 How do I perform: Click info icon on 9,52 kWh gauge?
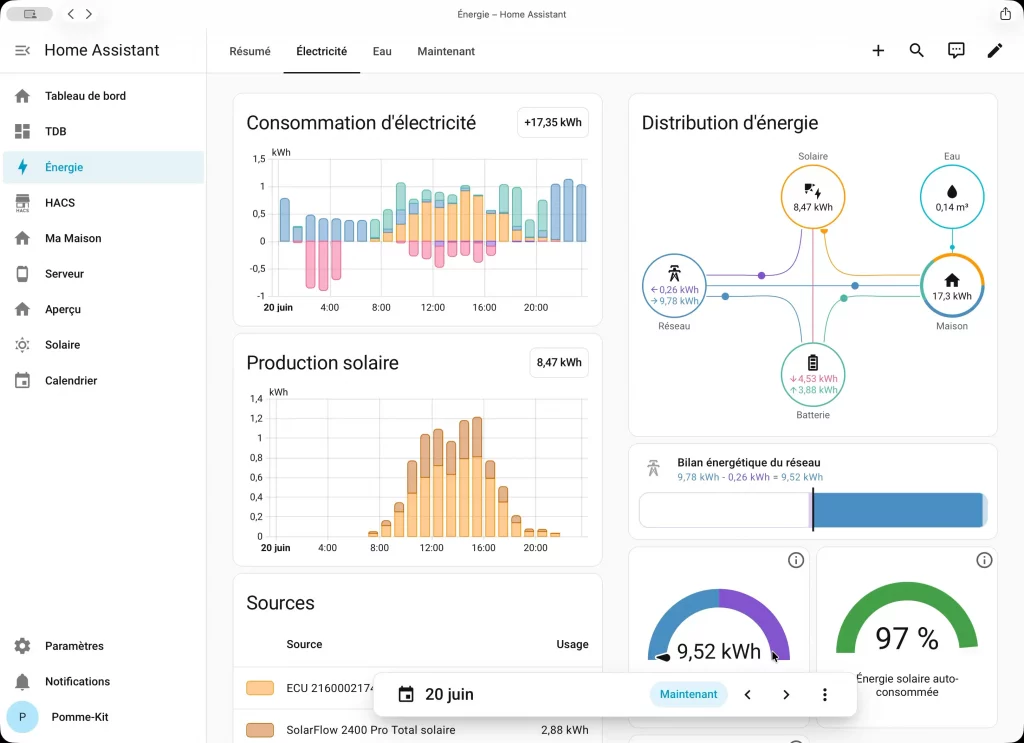(x=795, y=560)
